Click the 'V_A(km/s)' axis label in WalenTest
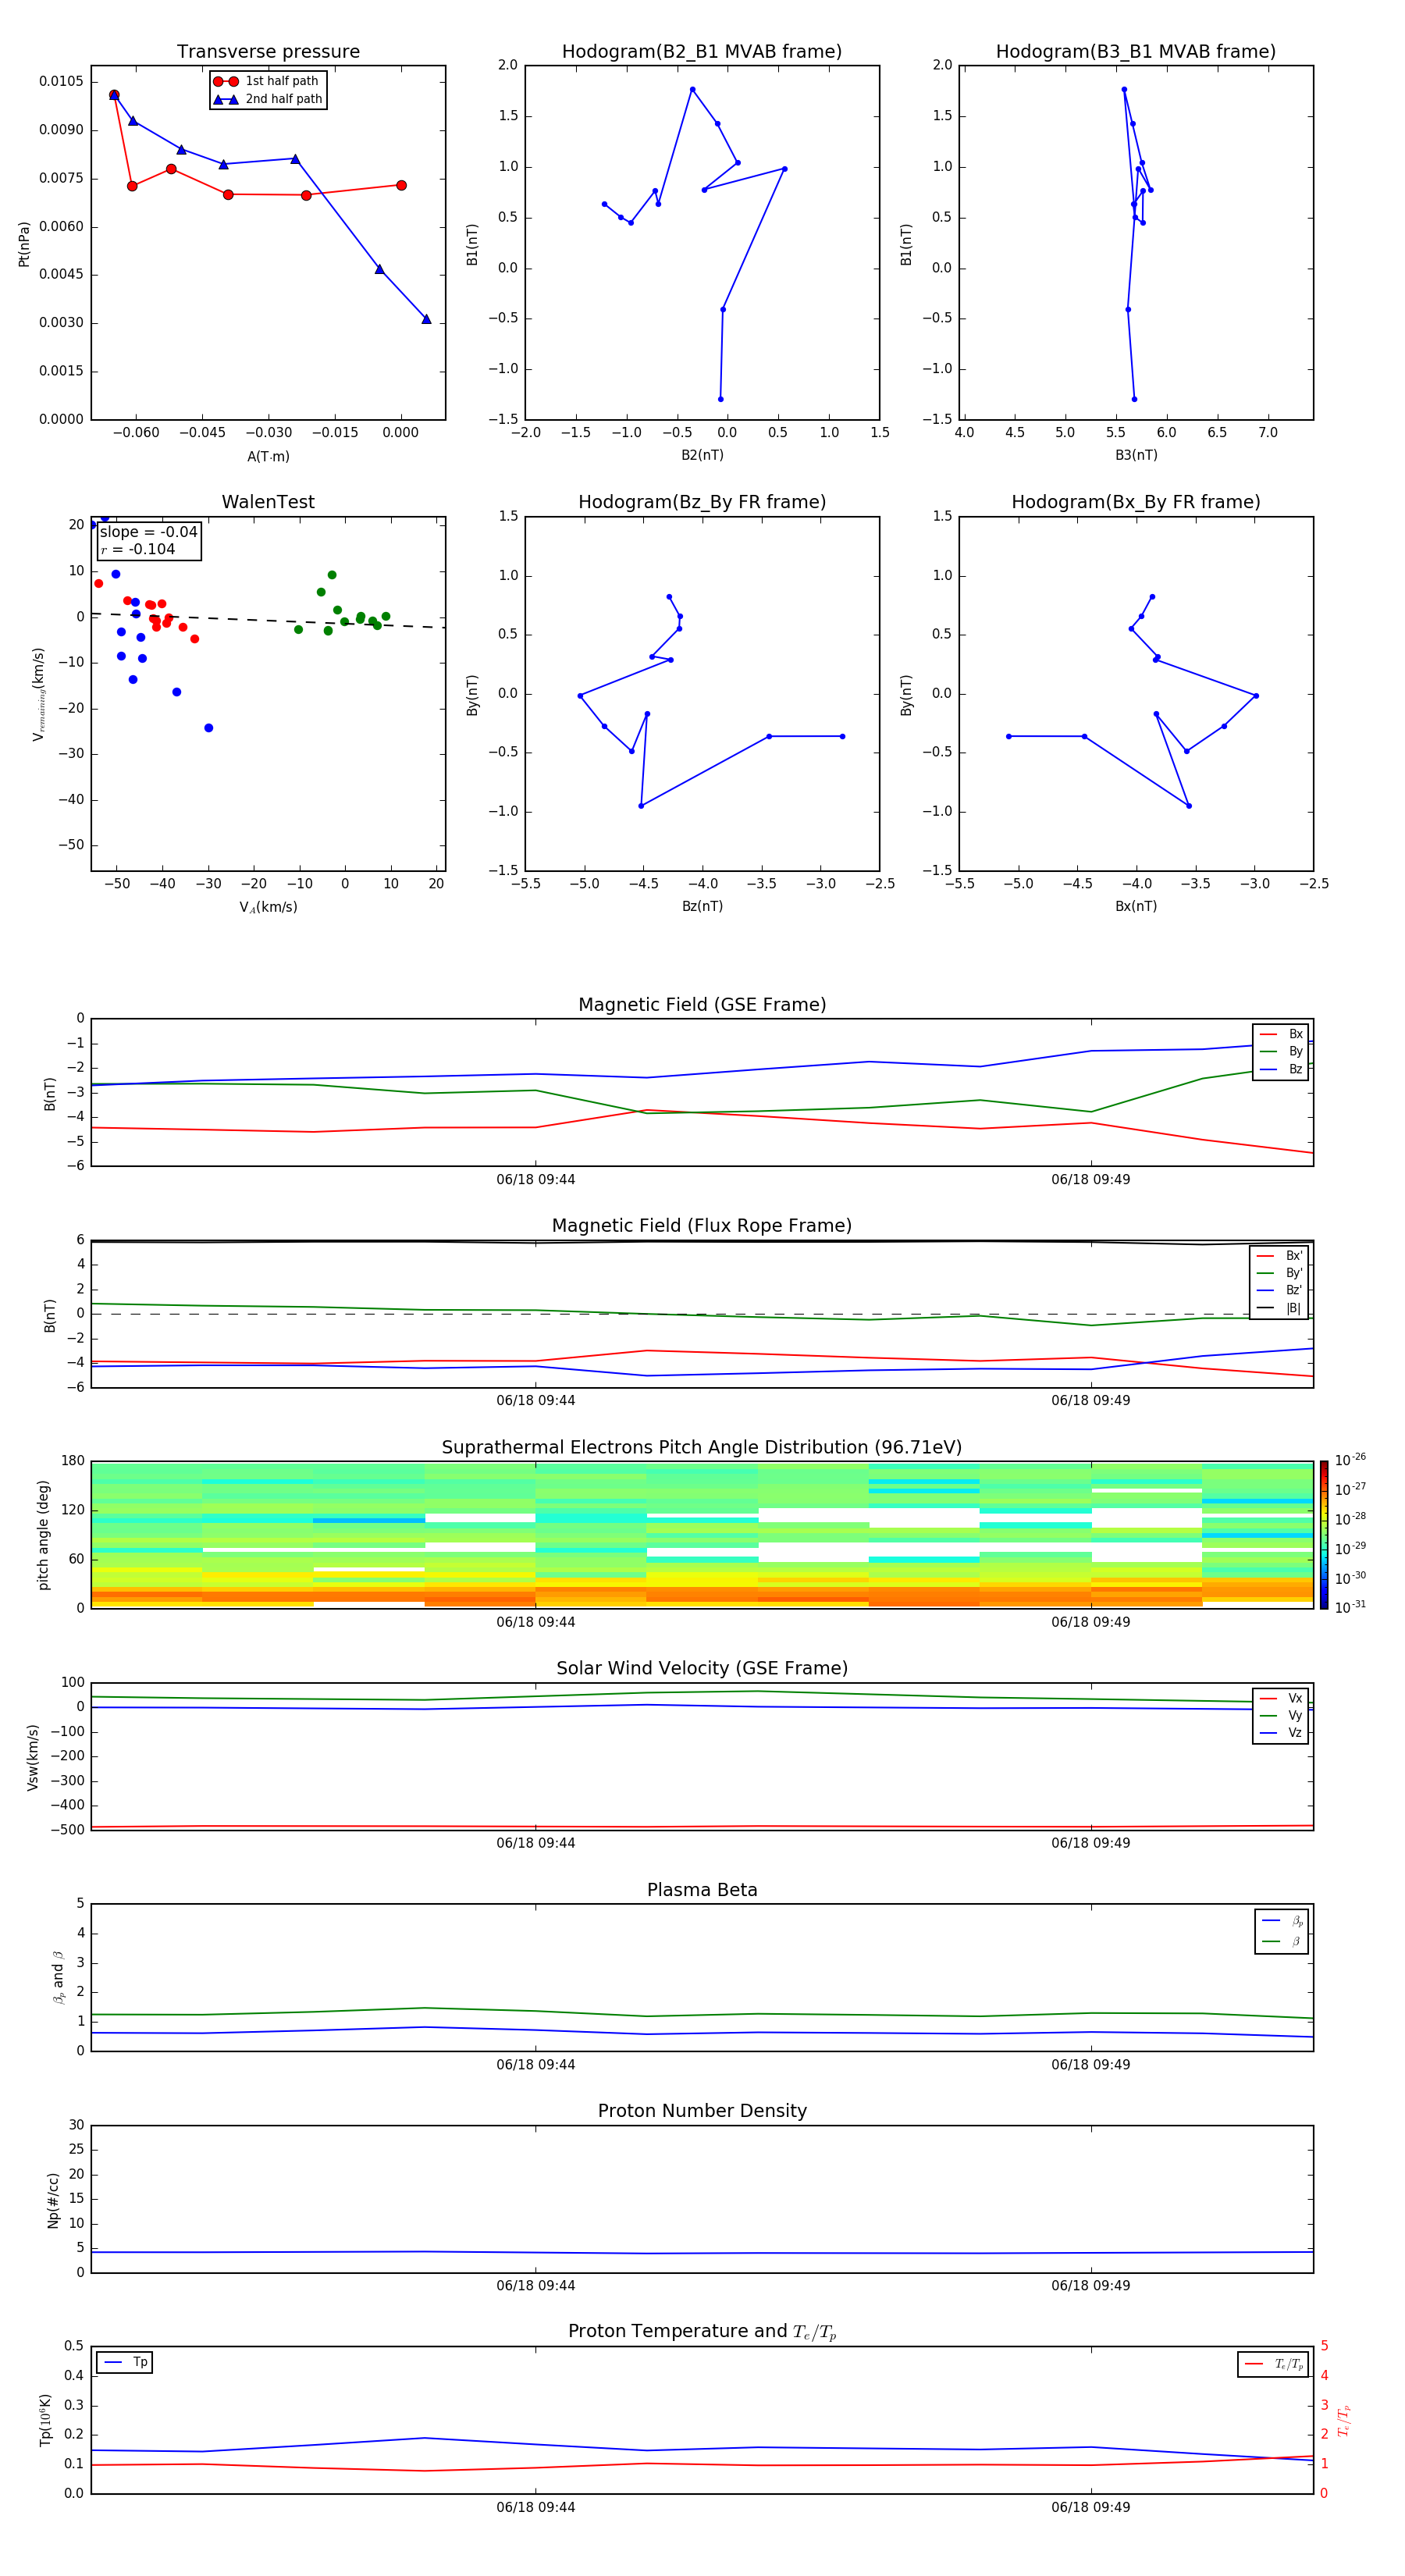Screen dimensions: 1405x2576 pos(268,908)
